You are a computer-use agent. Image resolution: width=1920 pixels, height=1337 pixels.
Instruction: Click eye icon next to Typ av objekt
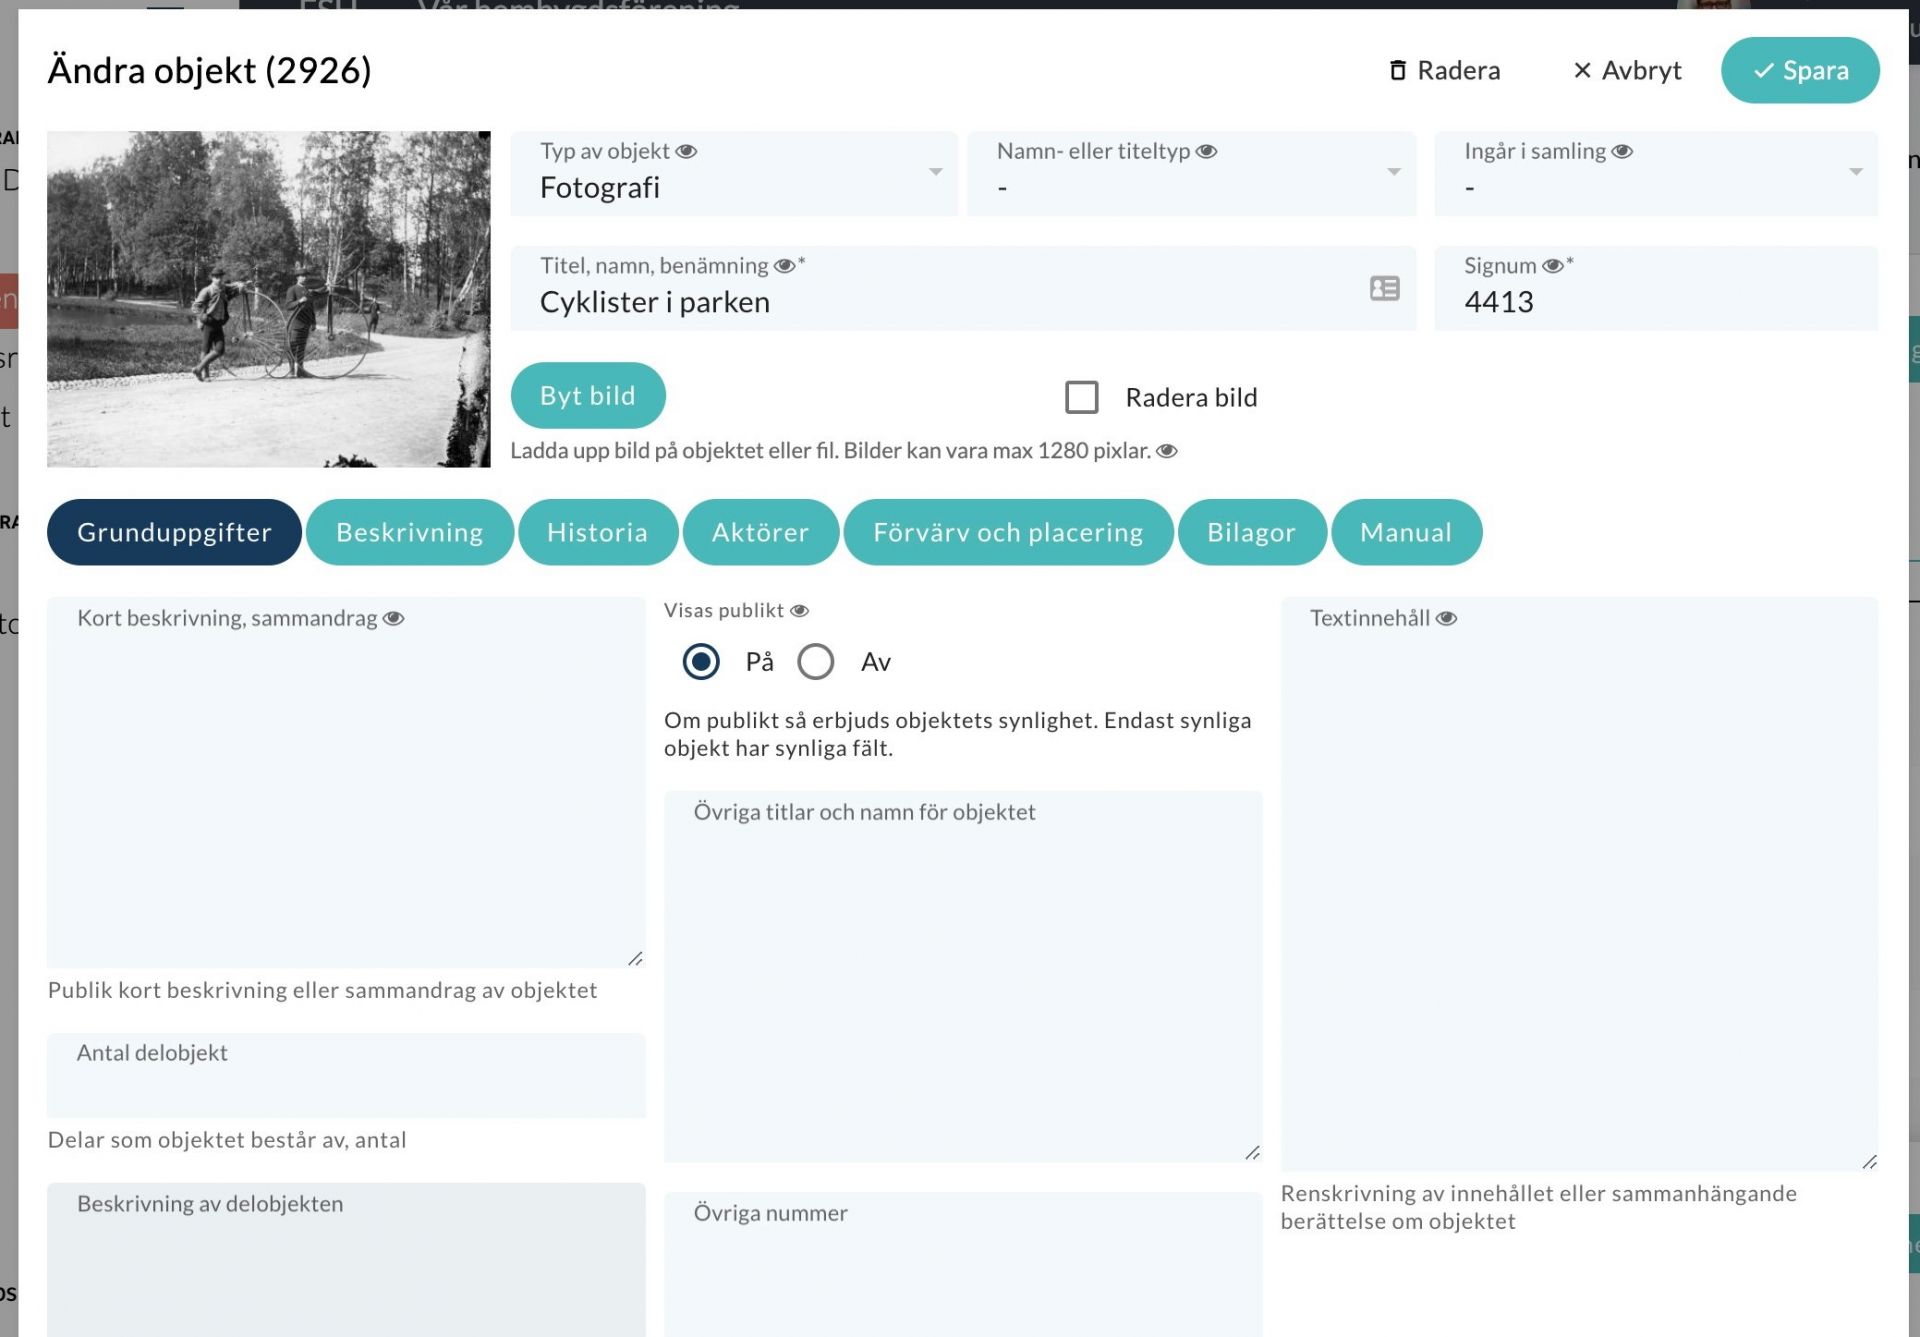[x=686, y=152]
